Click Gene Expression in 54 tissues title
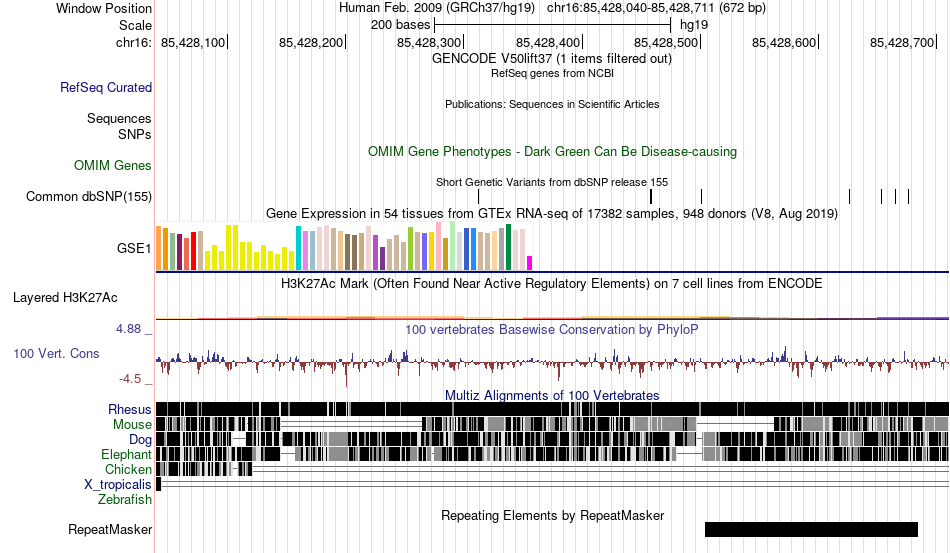The height and width of the screenshot is (553, 950). 552,213
